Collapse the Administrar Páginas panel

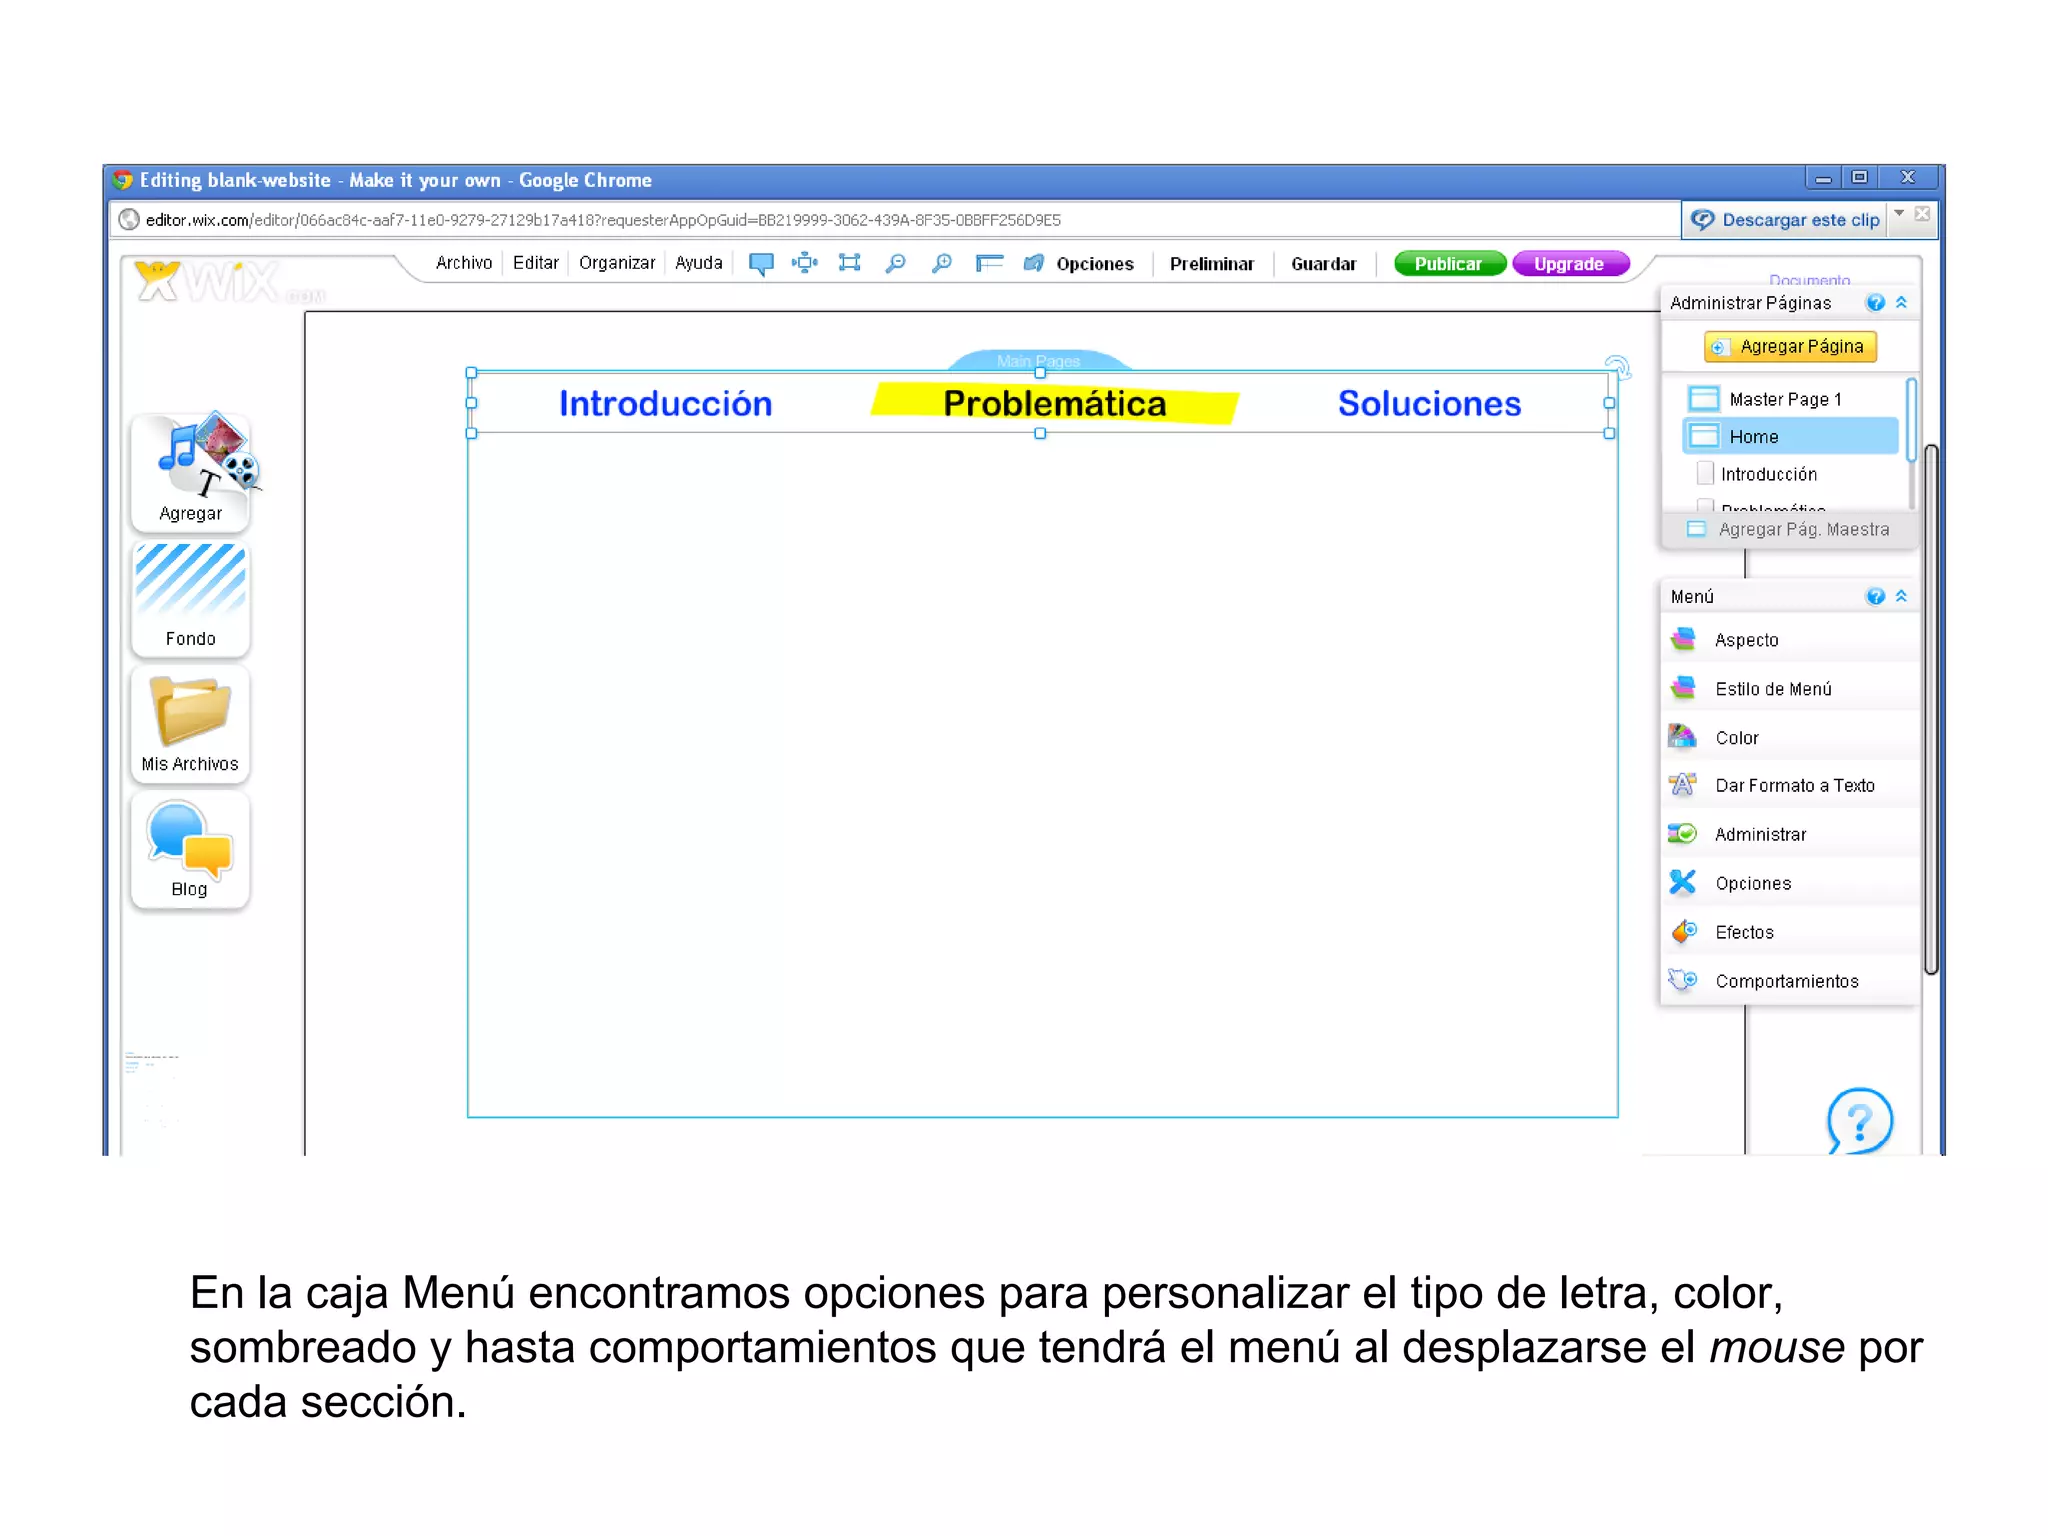[x=1901, y=302]
